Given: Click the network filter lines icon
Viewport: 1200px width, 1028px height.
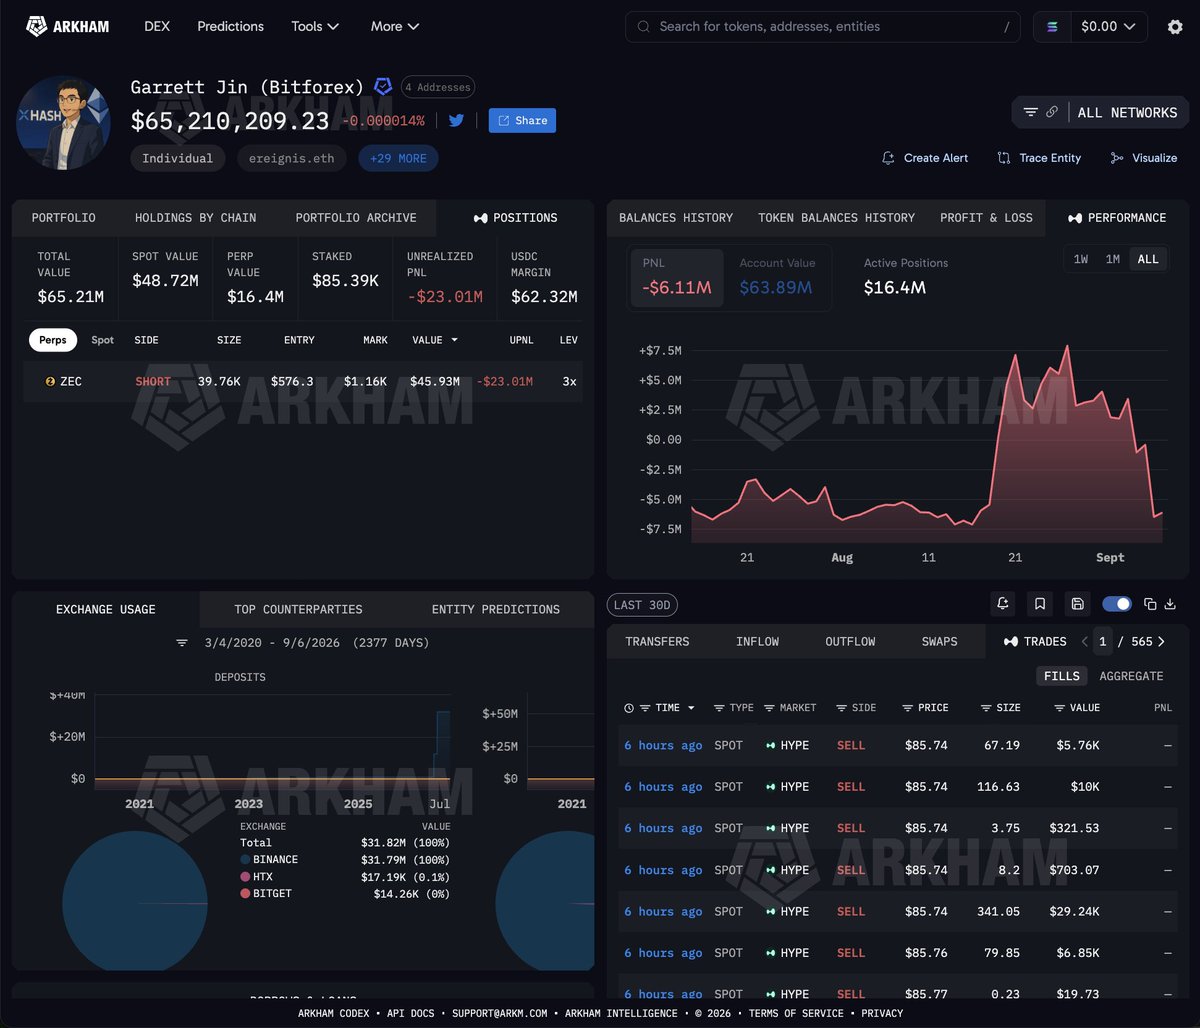Looking at the screenshot, I should tap(1030, 113).
